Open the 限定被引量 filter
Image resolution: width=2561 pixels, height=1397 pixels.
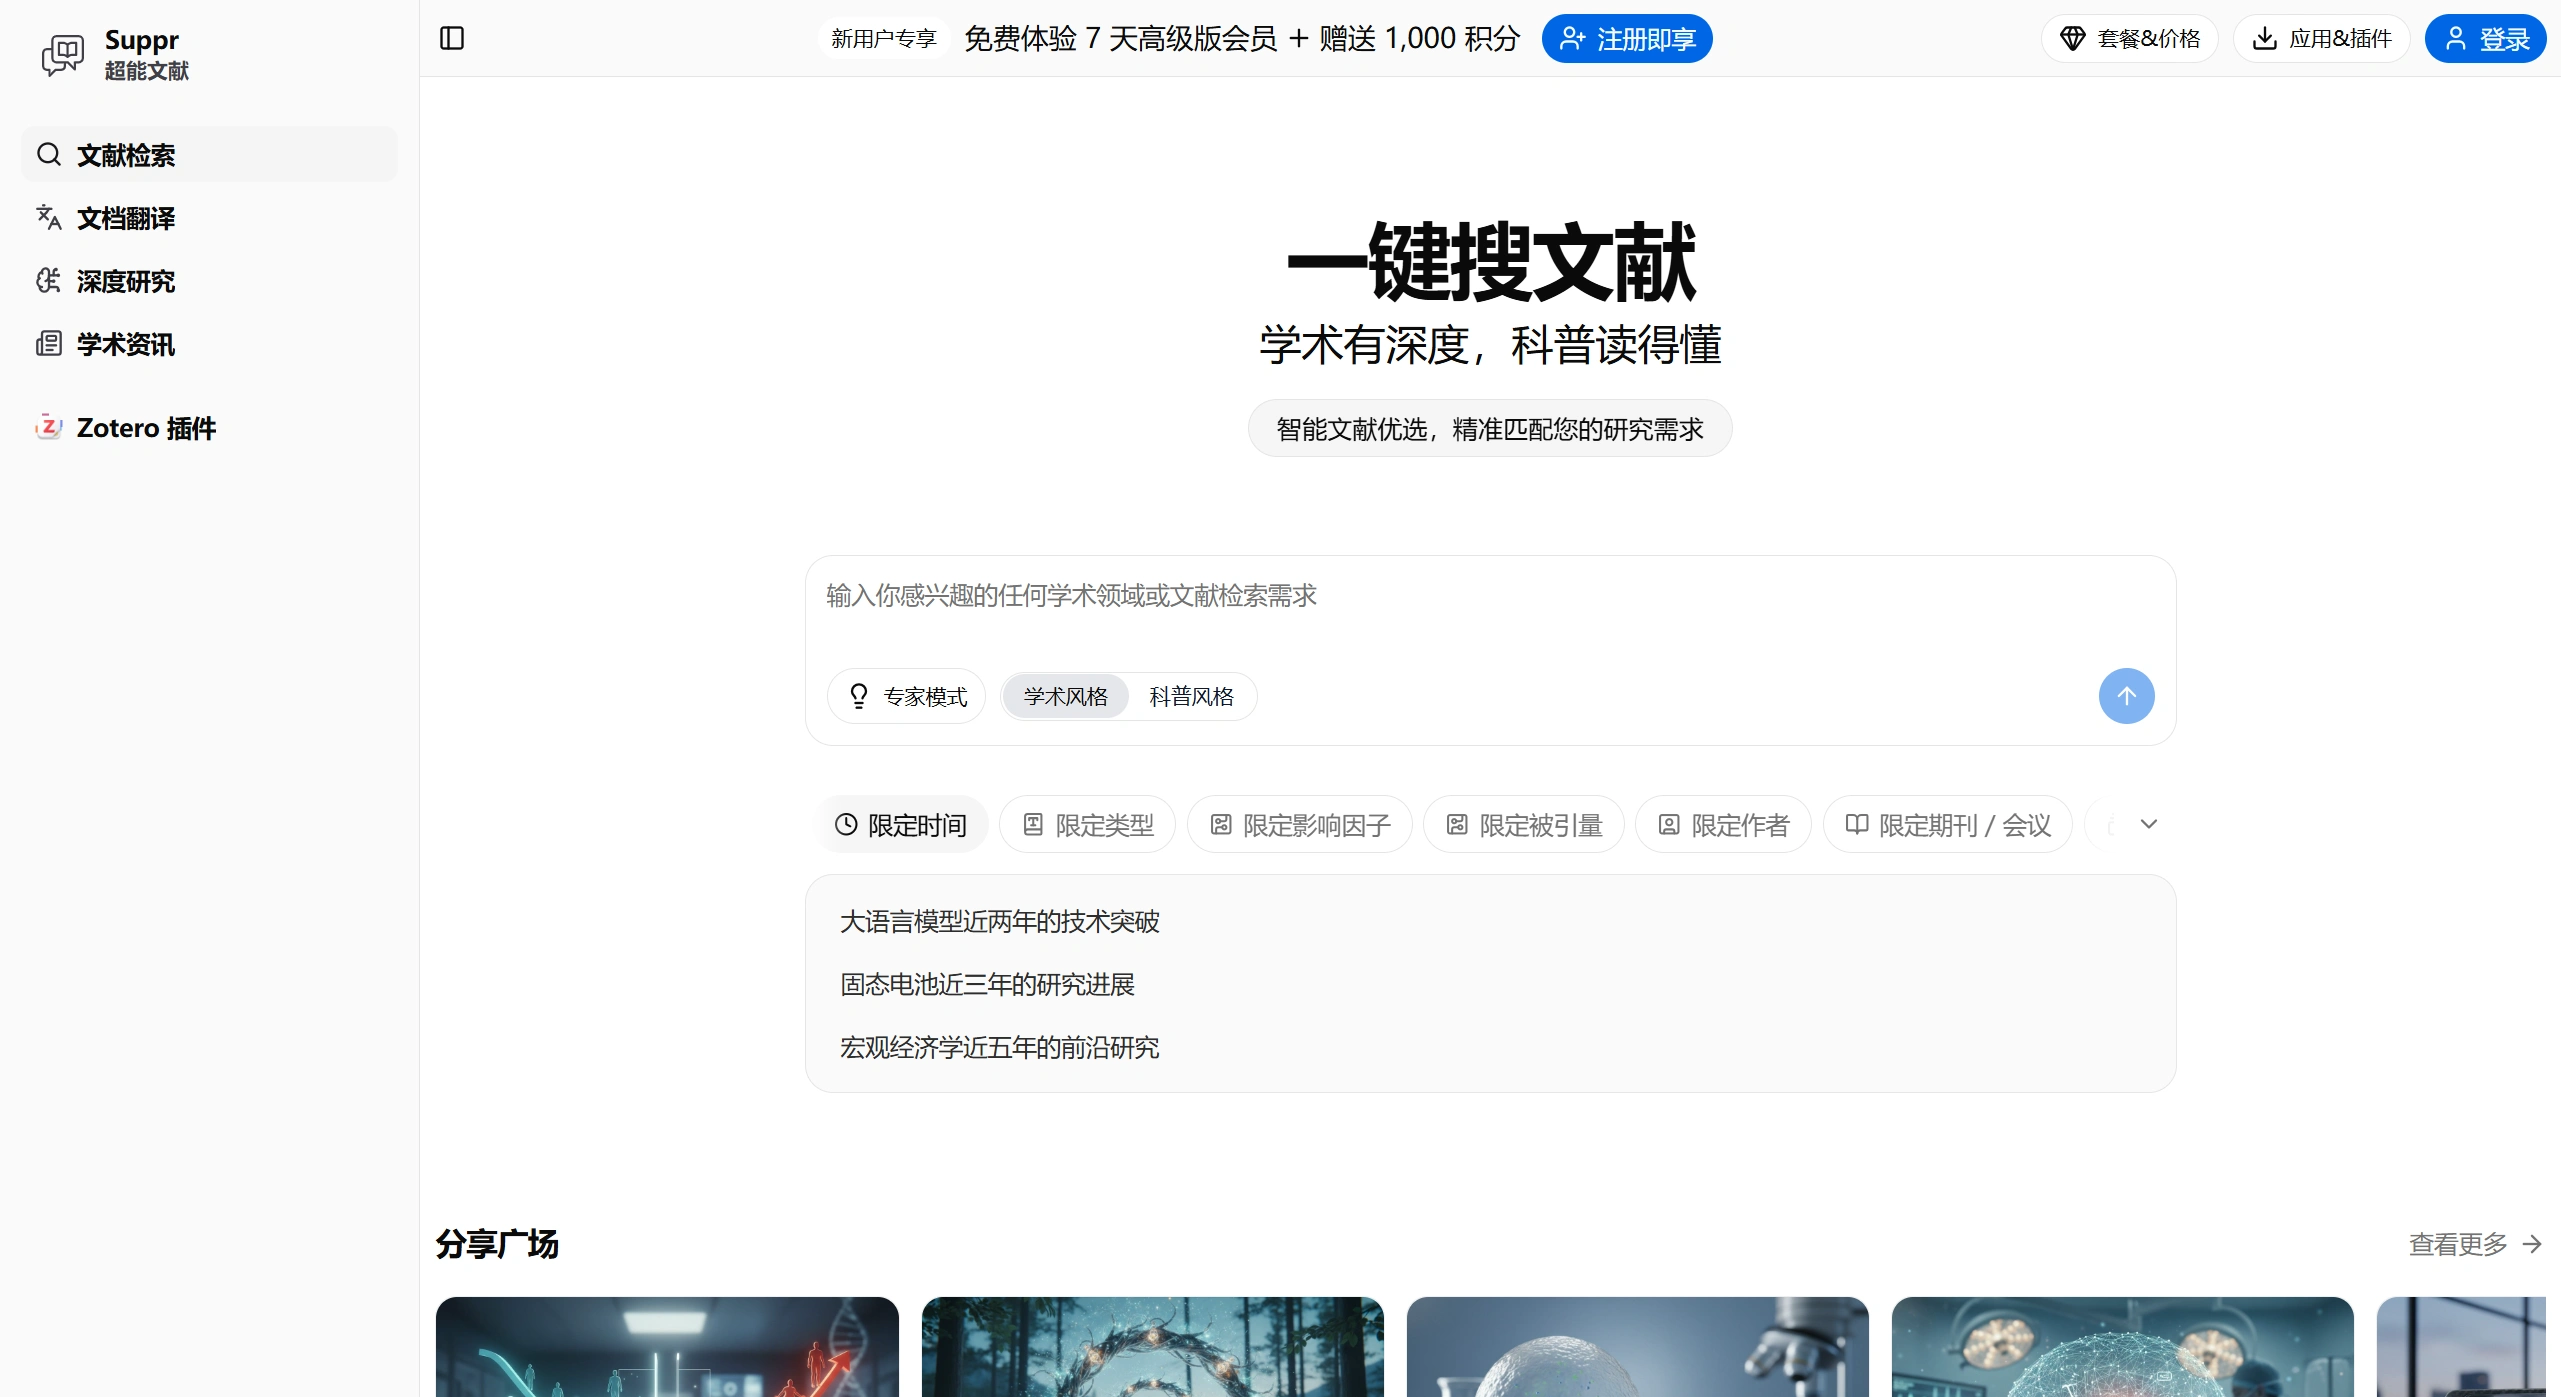click(1524, 825)
